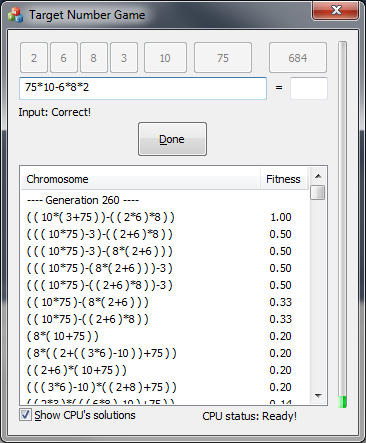Click the list scroll up arrow
This screenshot has width=366, height=443.
point(318,176)
